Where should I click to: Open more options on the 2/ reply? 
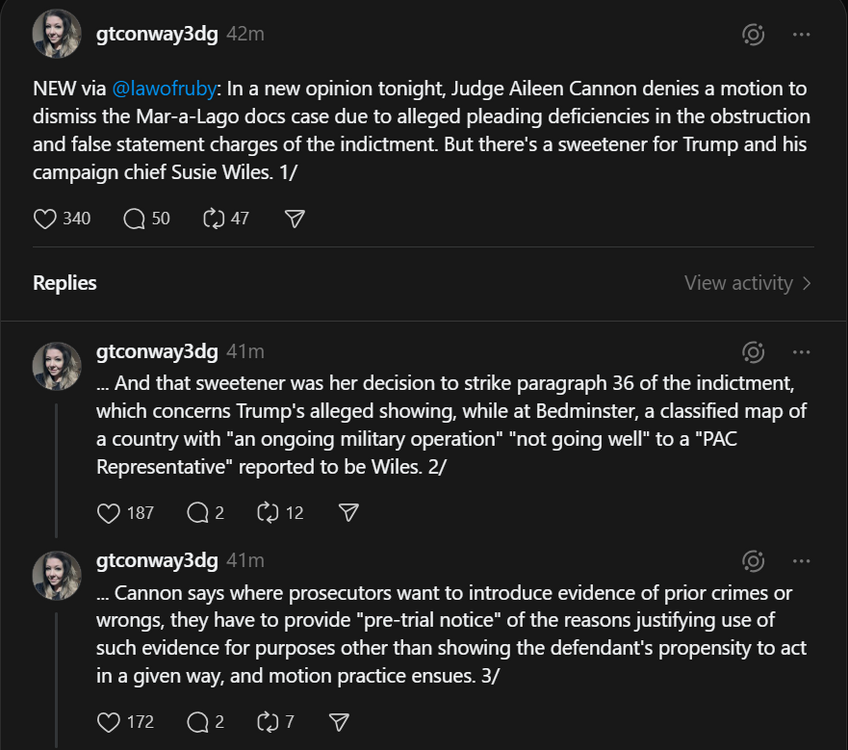[x=801, y=352]
